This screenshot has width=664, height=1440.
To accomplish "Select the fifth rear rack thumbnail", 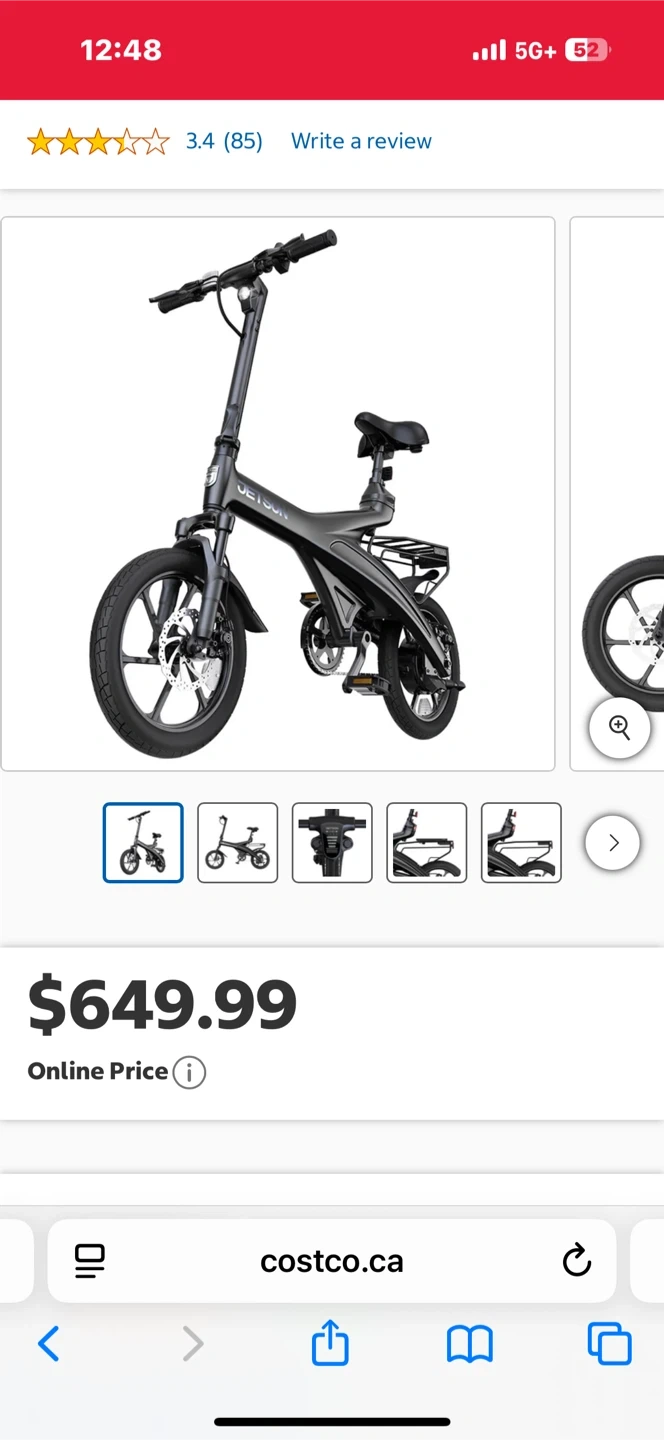I will pos(521,843).
